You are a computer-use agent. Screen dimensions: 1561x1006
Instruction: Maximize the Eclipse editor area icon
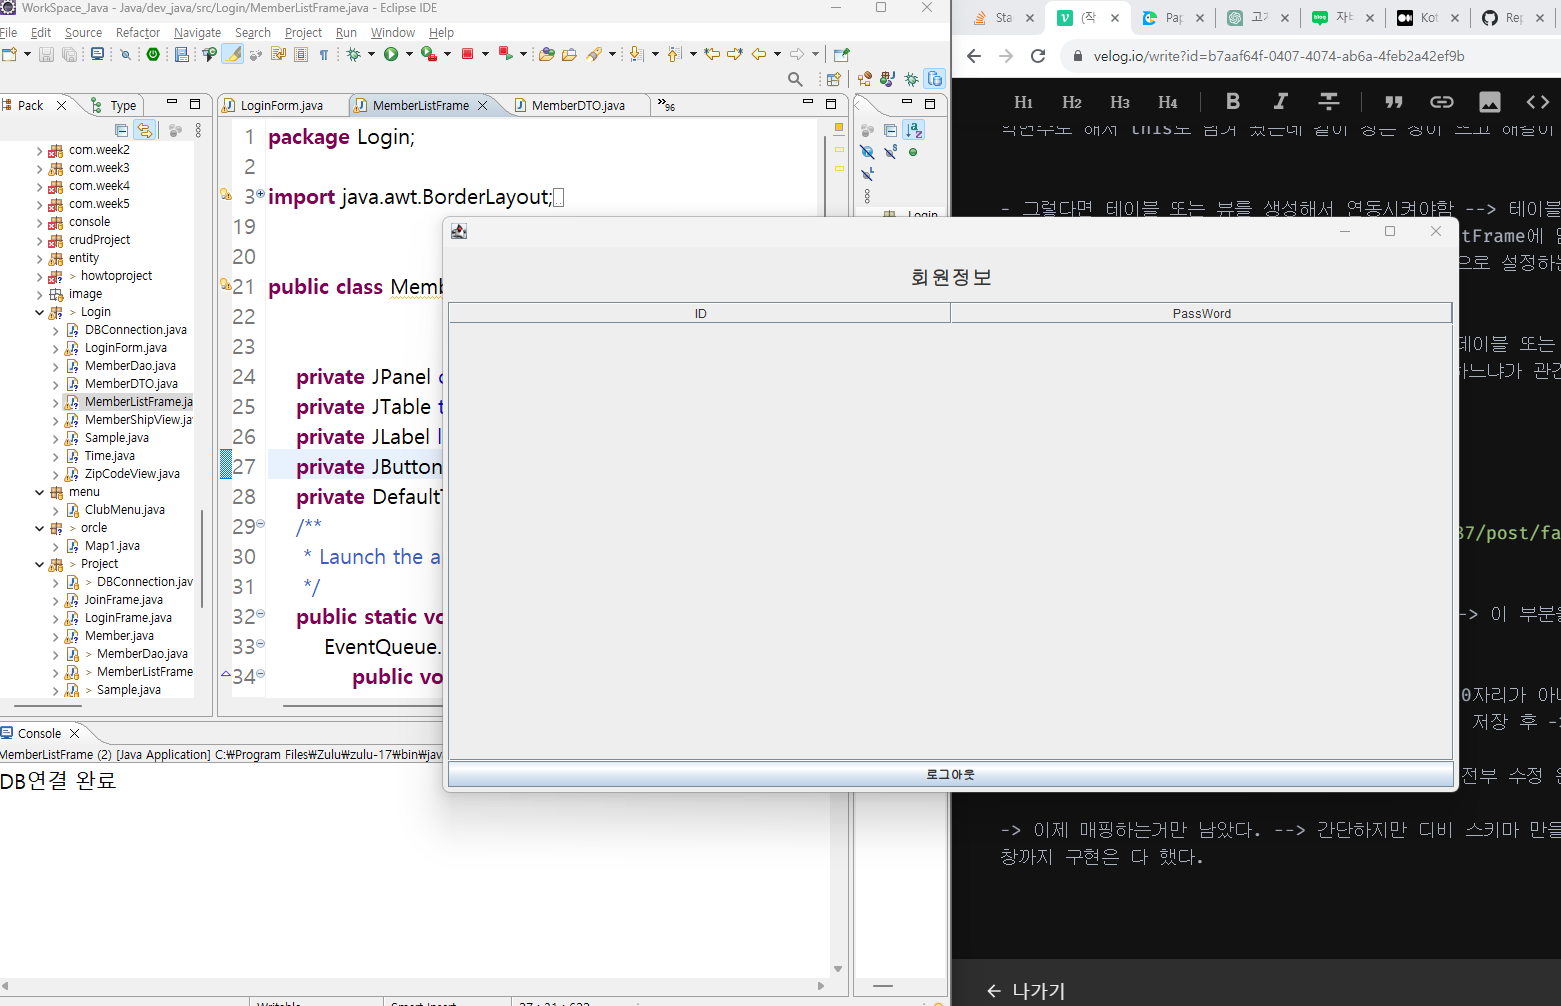(x=831, y=103)
